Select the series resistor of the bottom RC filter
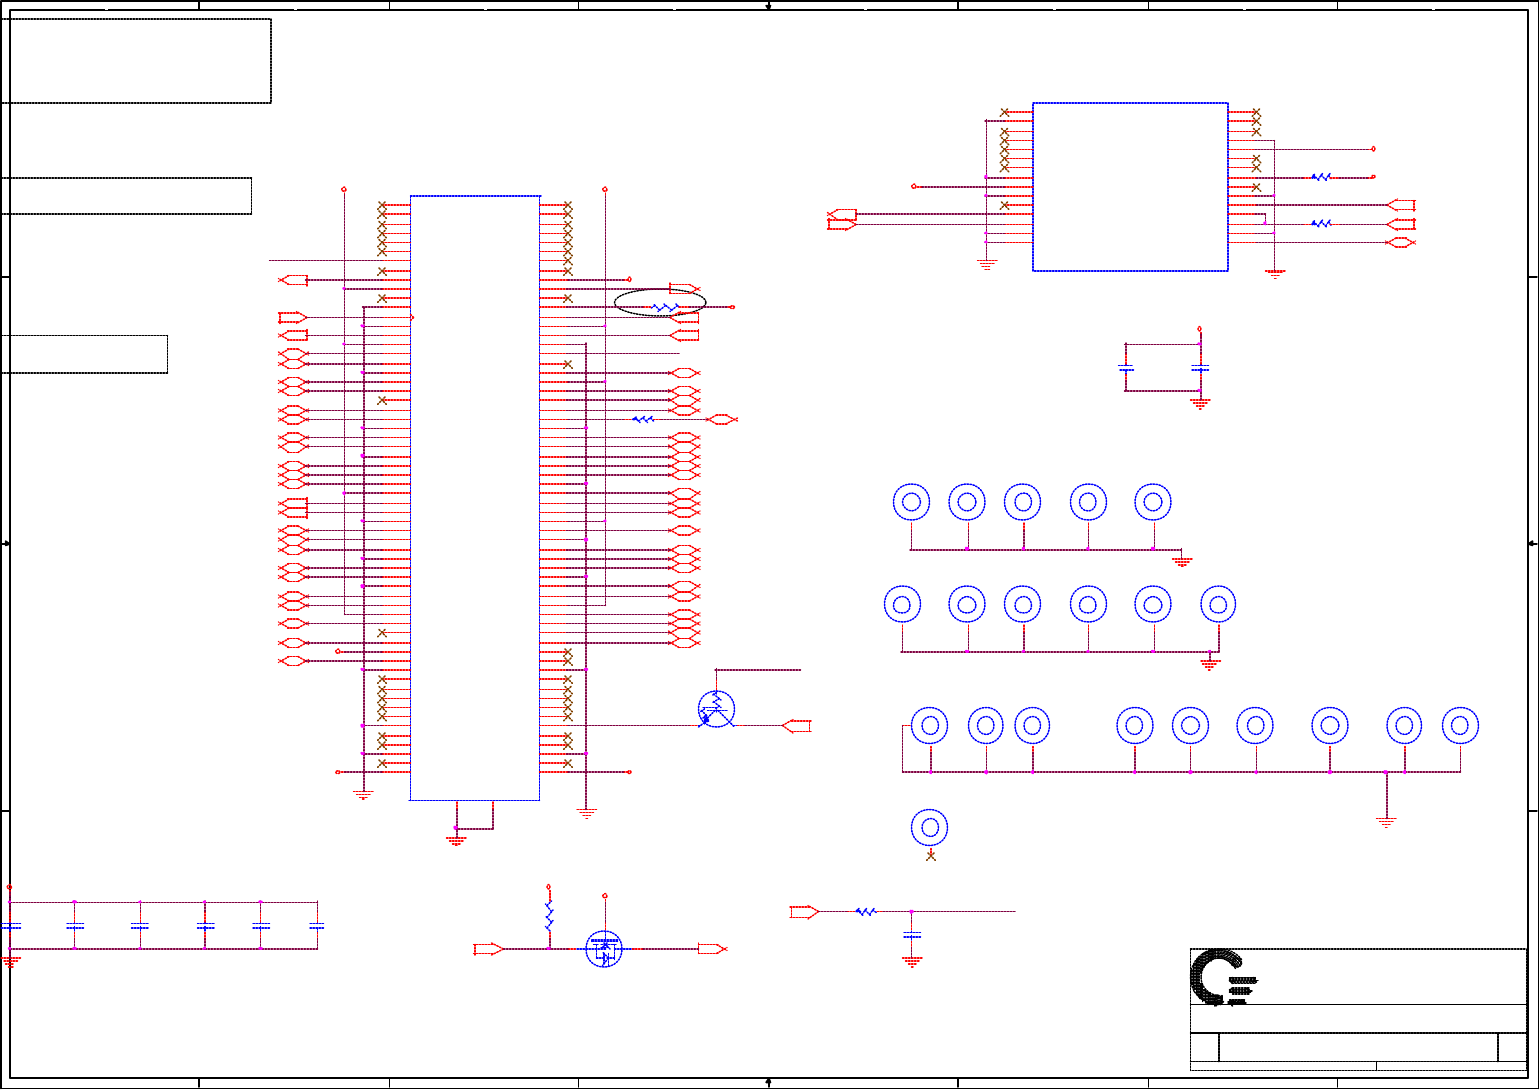The image size is (1540, 1090). tap(866, 912)
